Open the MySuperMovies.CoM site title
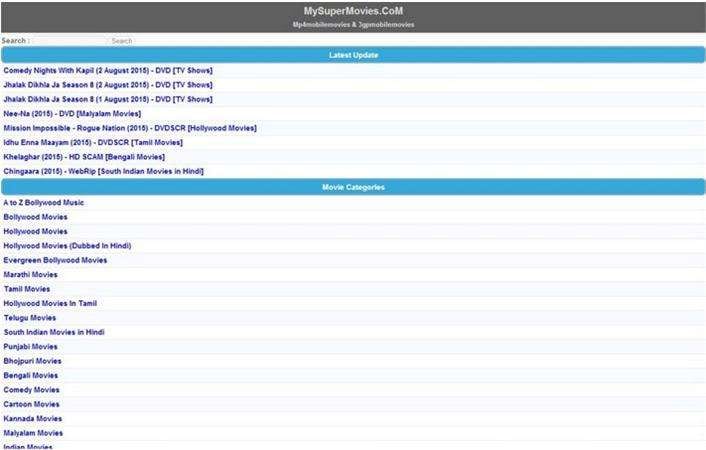Screen dimensions: 706x450 click(353, 11)
